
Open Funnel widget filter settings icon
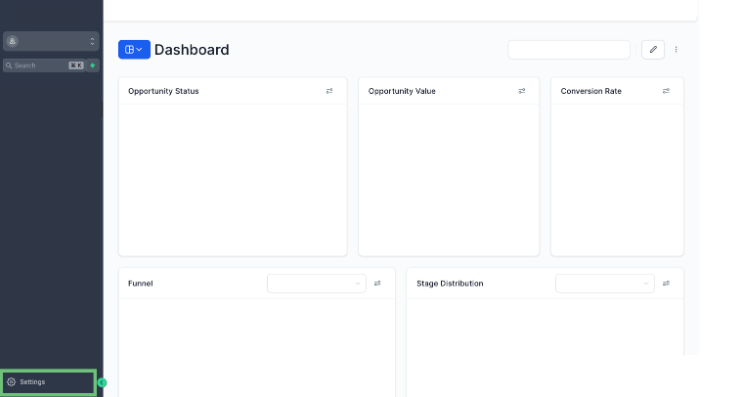pyautogui.click(x=377, y=283)
